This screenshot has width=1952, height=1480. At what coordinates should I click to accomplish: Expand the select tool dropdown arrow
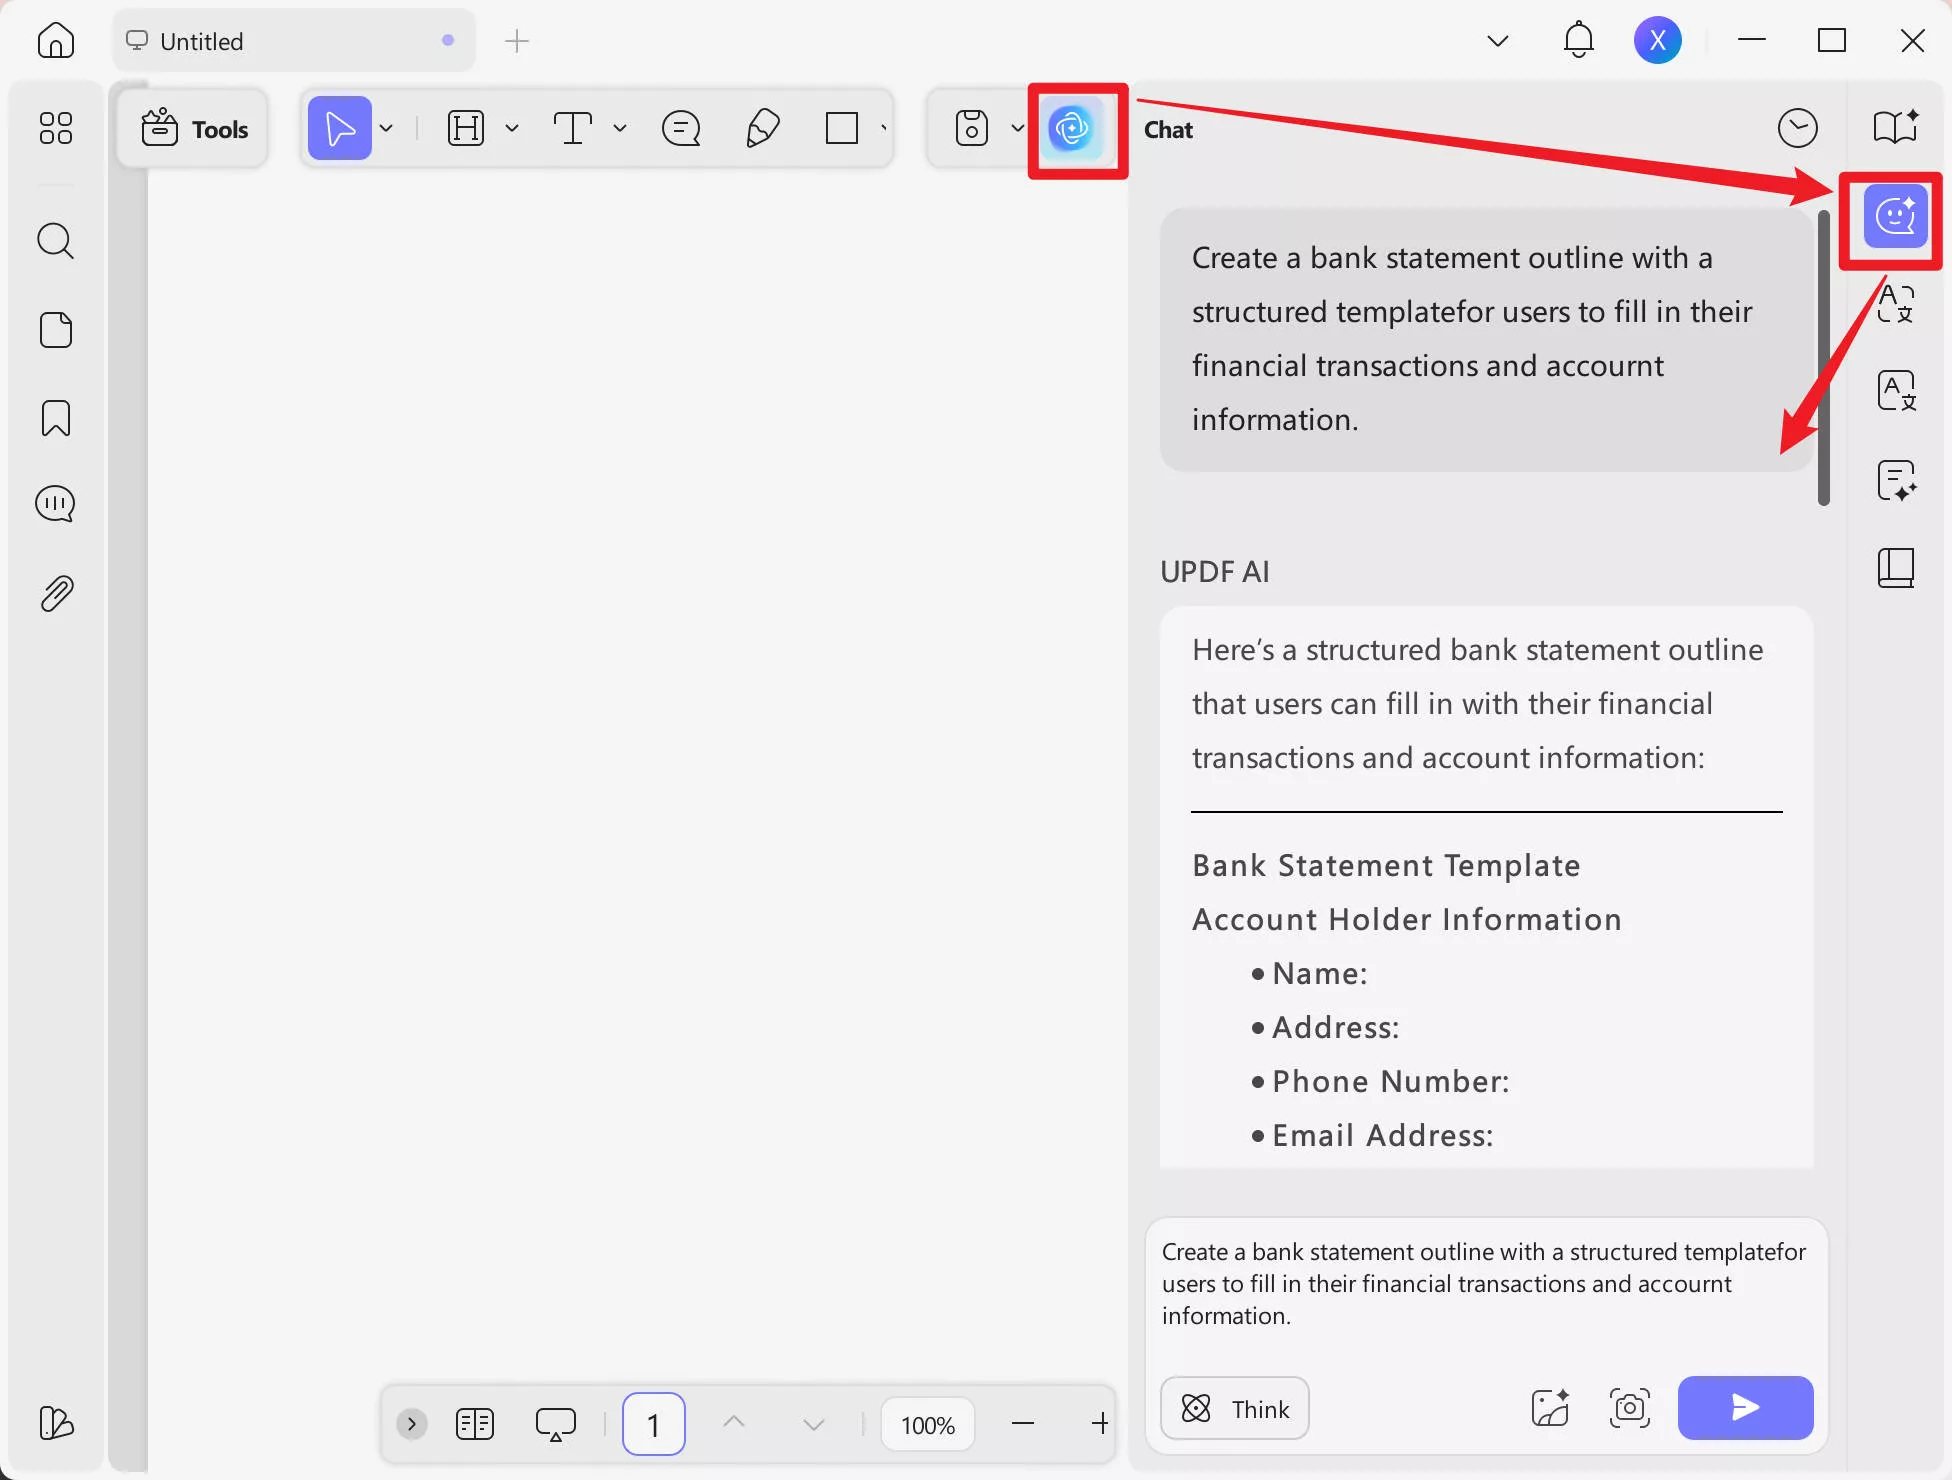pos(386,129)
